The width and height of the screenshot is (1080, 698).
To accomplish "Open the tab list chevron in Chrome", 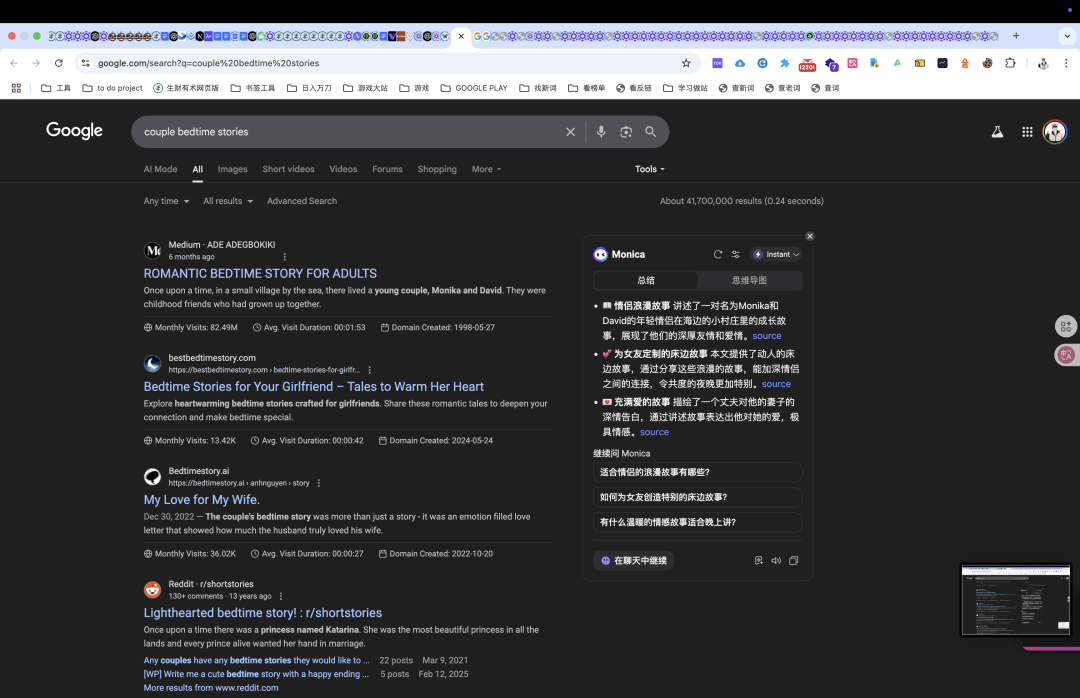I will click(x=1067, y=36).
